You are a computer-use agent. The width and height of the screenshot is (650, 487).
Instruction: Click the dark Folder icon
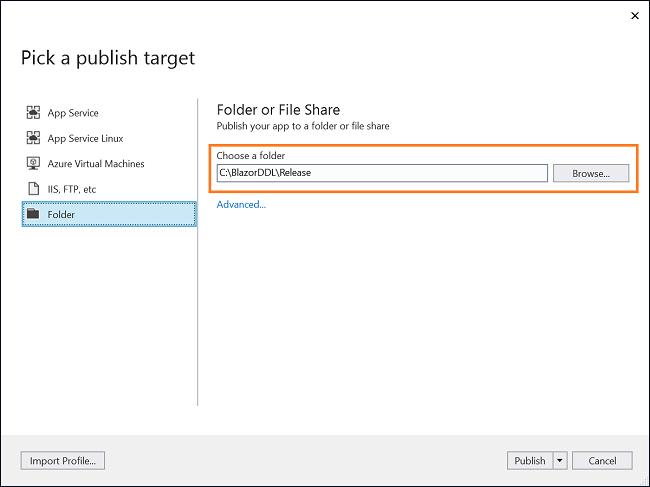pyautogui.click(x=33, y=214)
